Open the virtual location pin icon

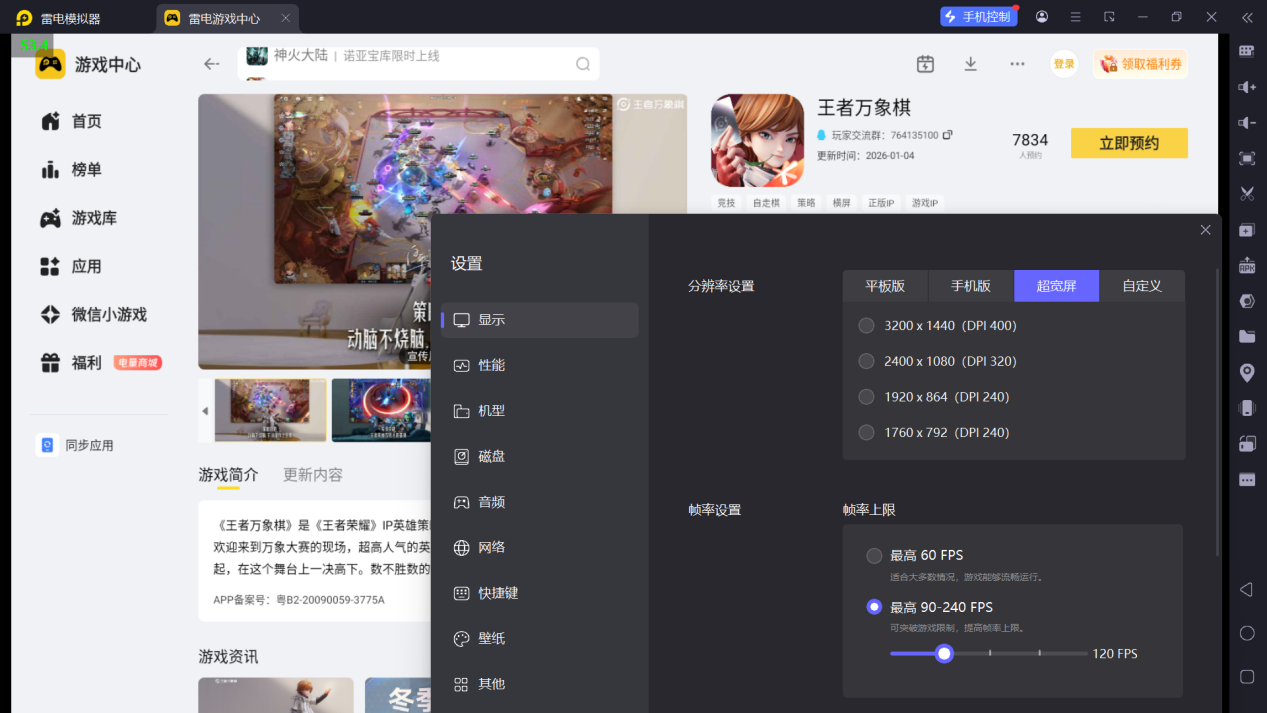[1245, 371]
